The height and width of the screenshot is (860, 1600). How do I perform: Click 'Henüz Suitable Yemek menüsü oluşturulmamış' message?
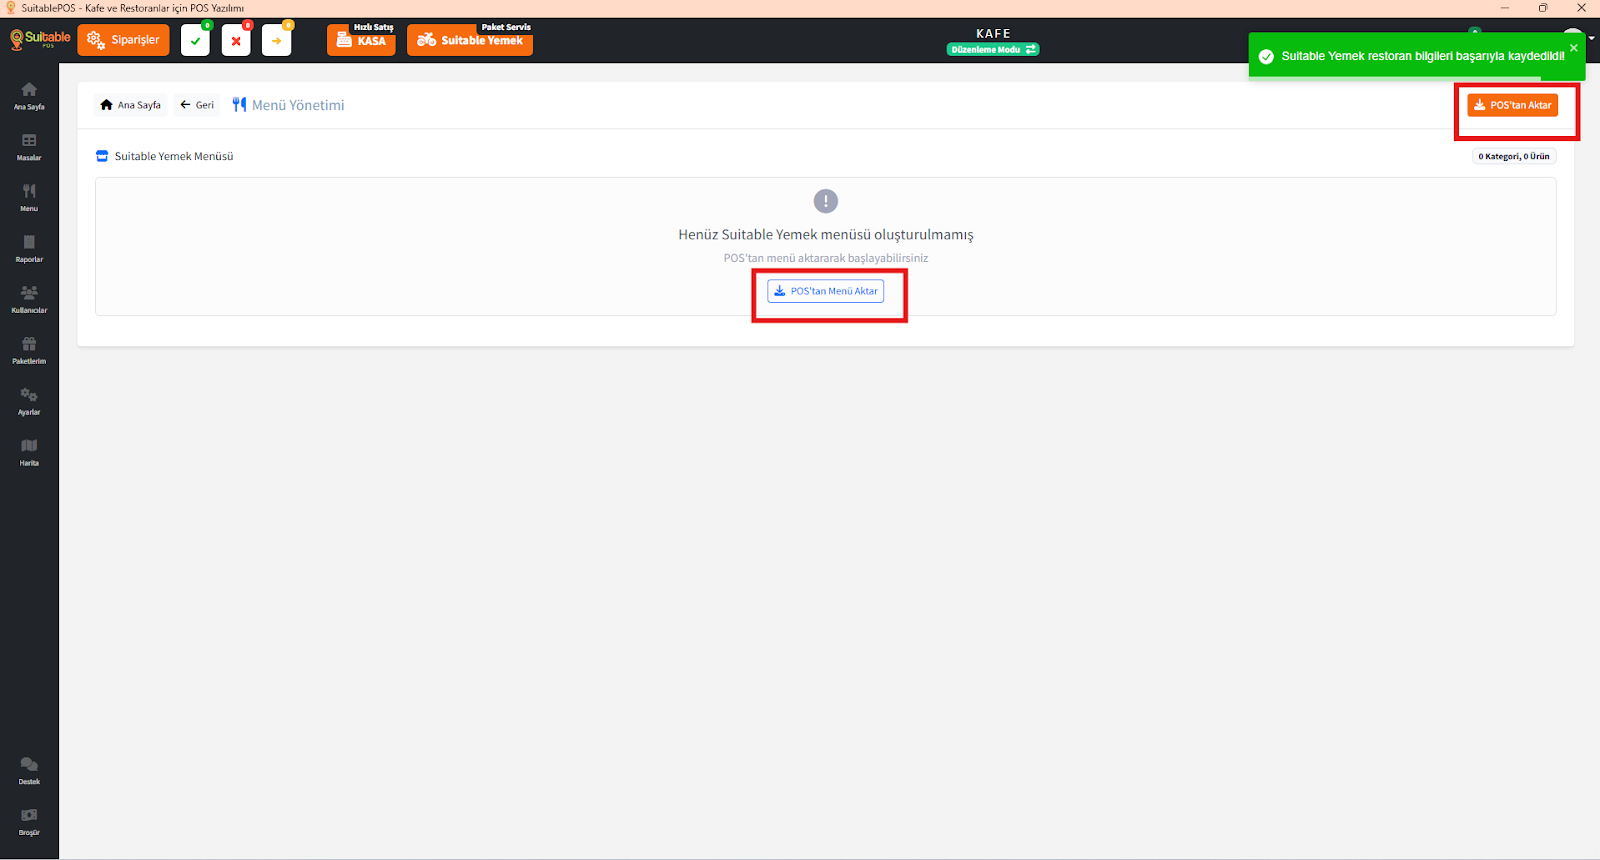click(826, 235)
